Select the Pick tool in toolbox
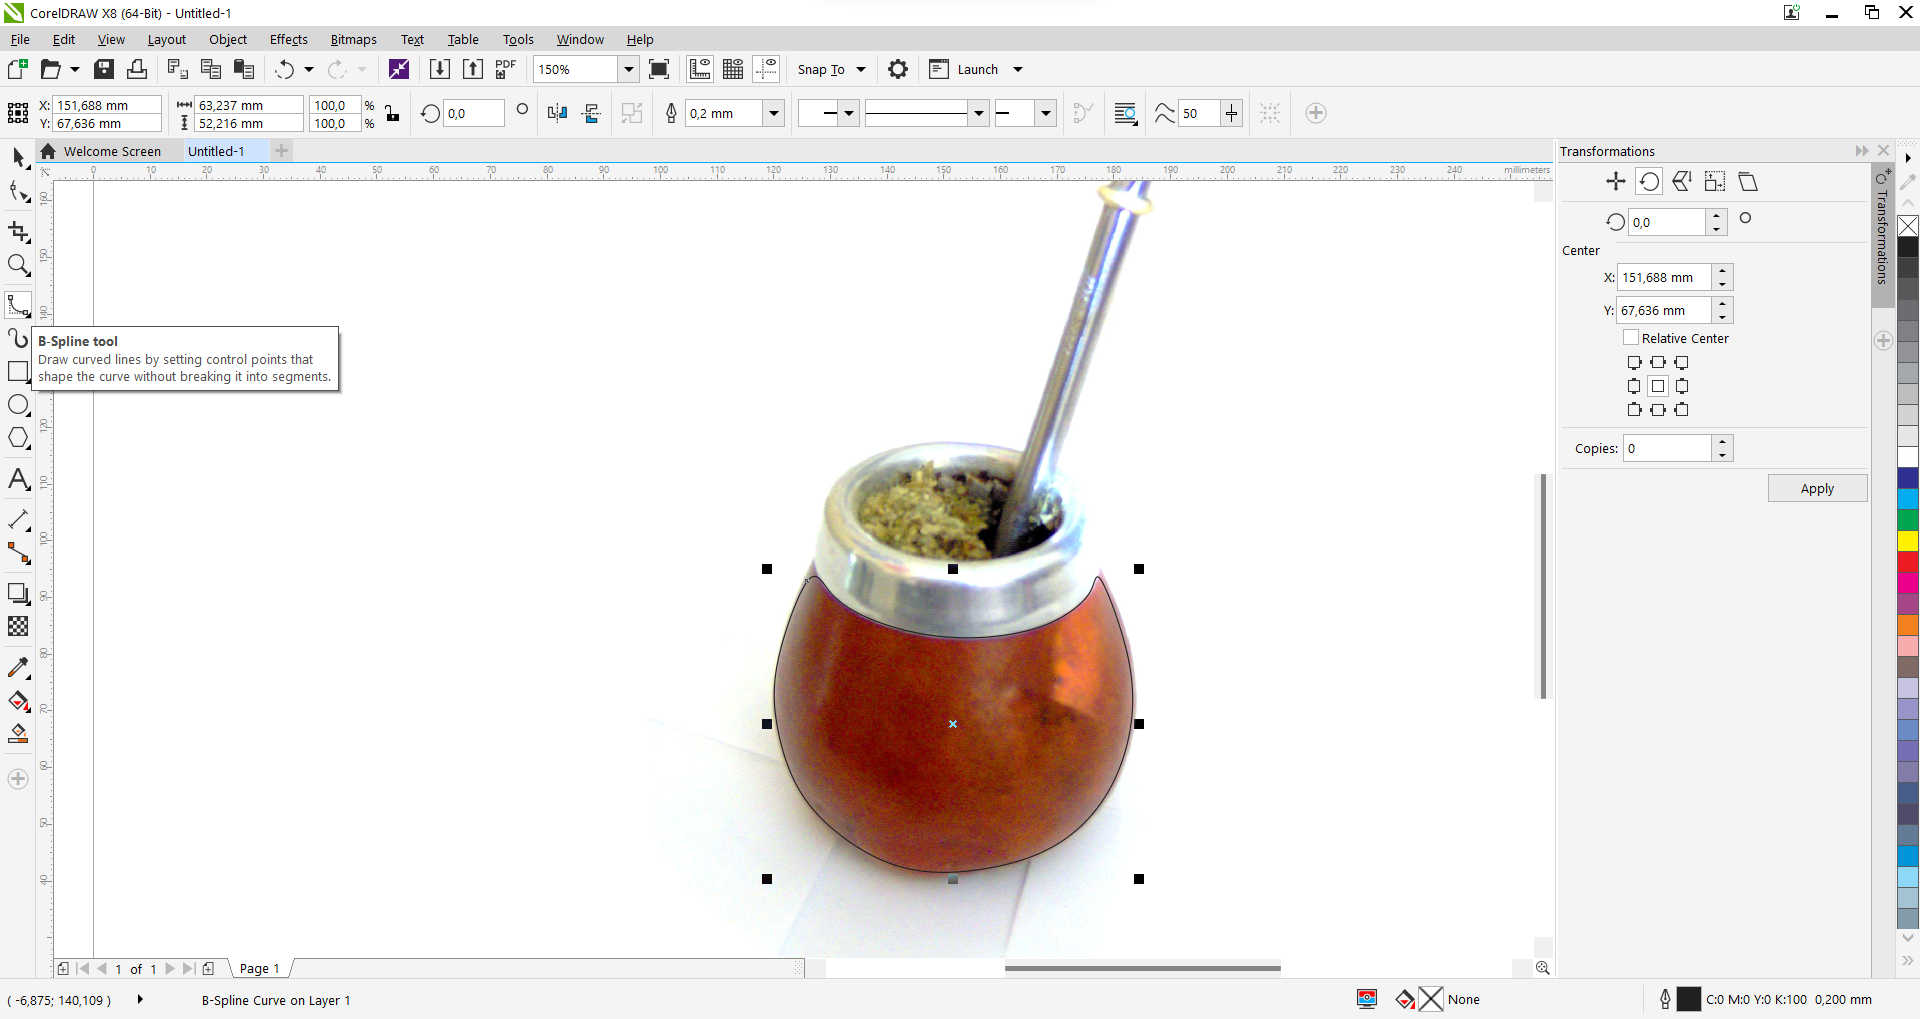Image resolution: width=1920 pixels, height=1019 pixels. click(x=18, y=157)
